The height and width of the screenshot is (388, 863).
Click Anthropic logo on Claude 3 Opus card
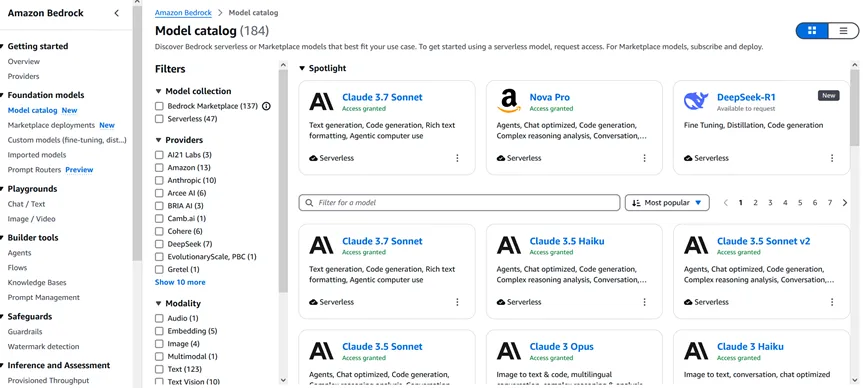(509, 351)
